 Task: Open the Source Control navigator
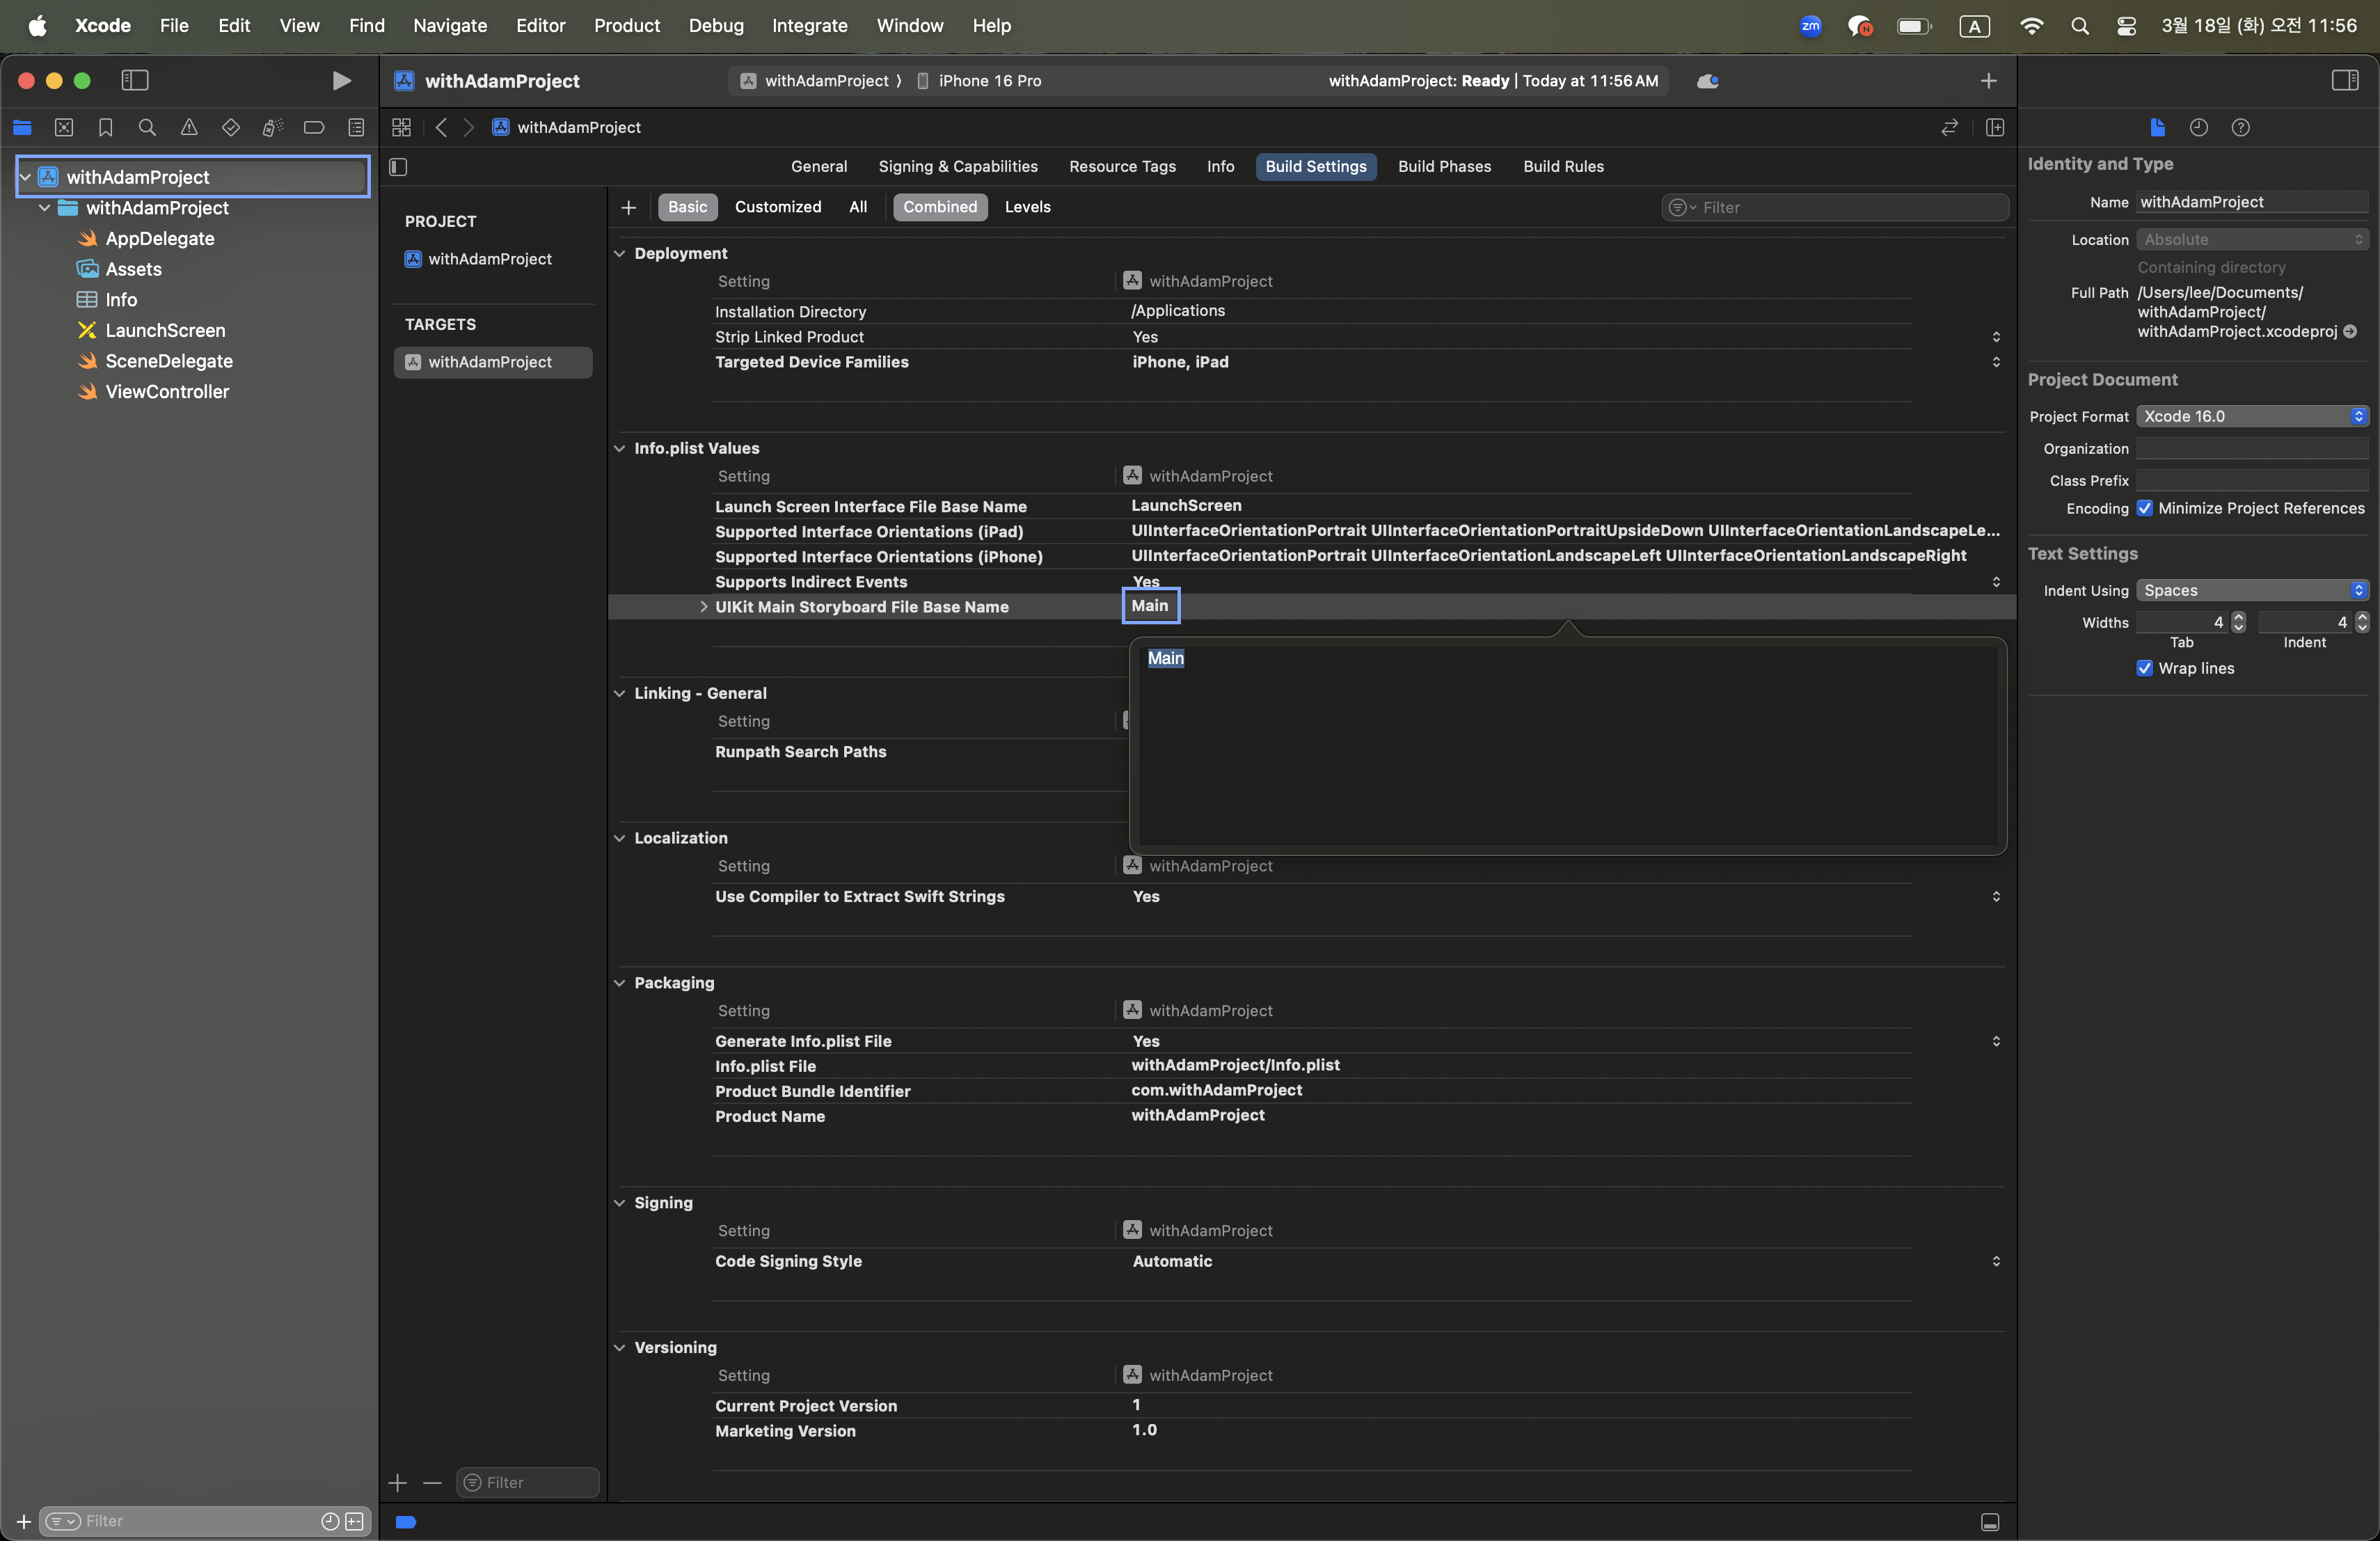(x=64, y=127)
